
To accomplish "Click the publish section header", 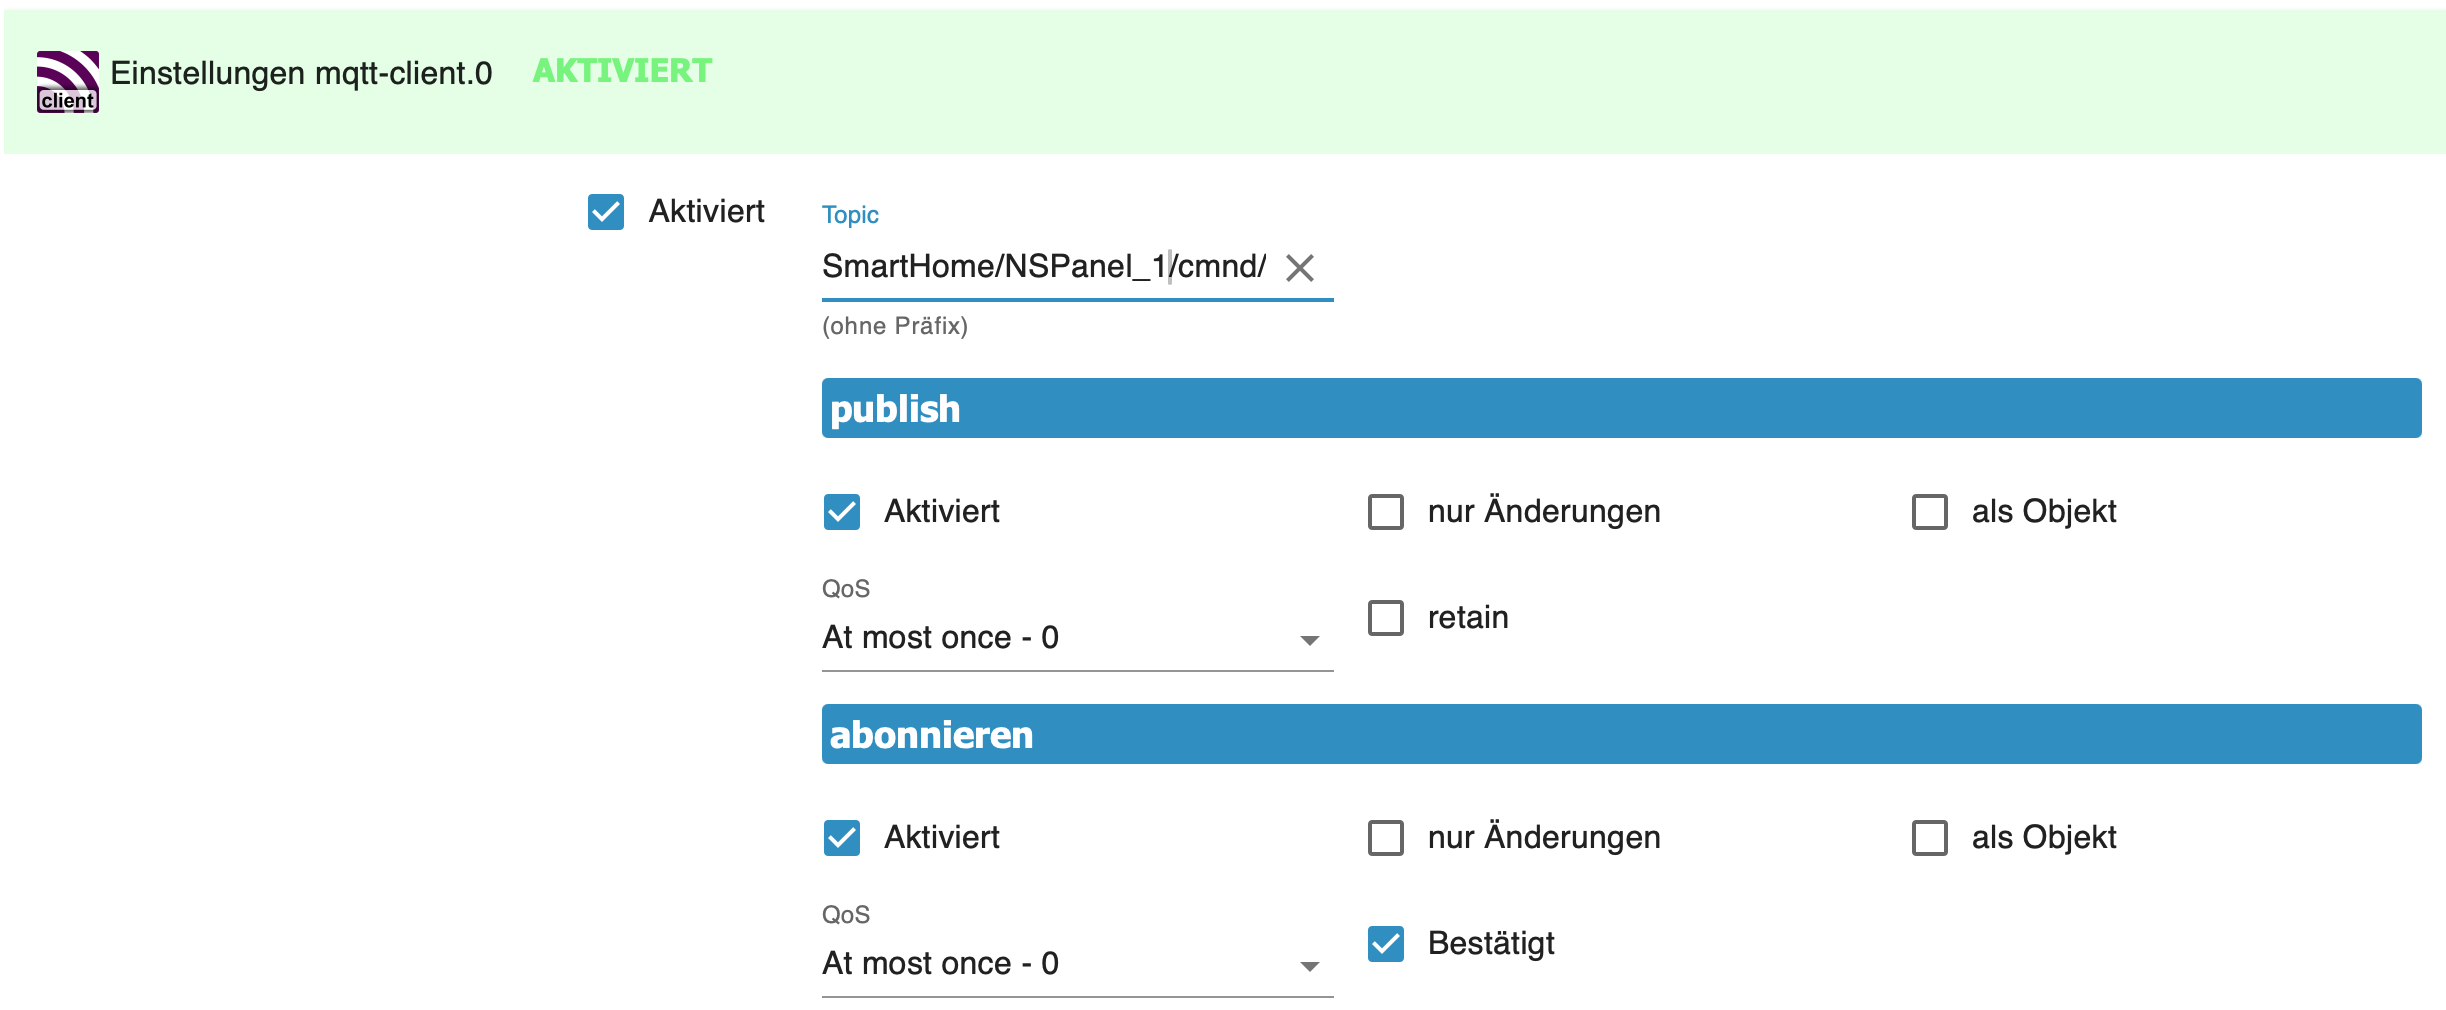I will pyautogui.click(x=895, y=408).
